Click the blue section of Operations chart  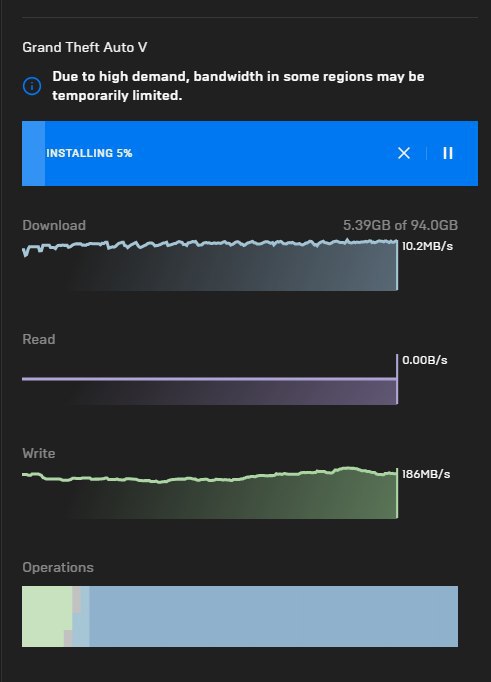pos(274,616)
